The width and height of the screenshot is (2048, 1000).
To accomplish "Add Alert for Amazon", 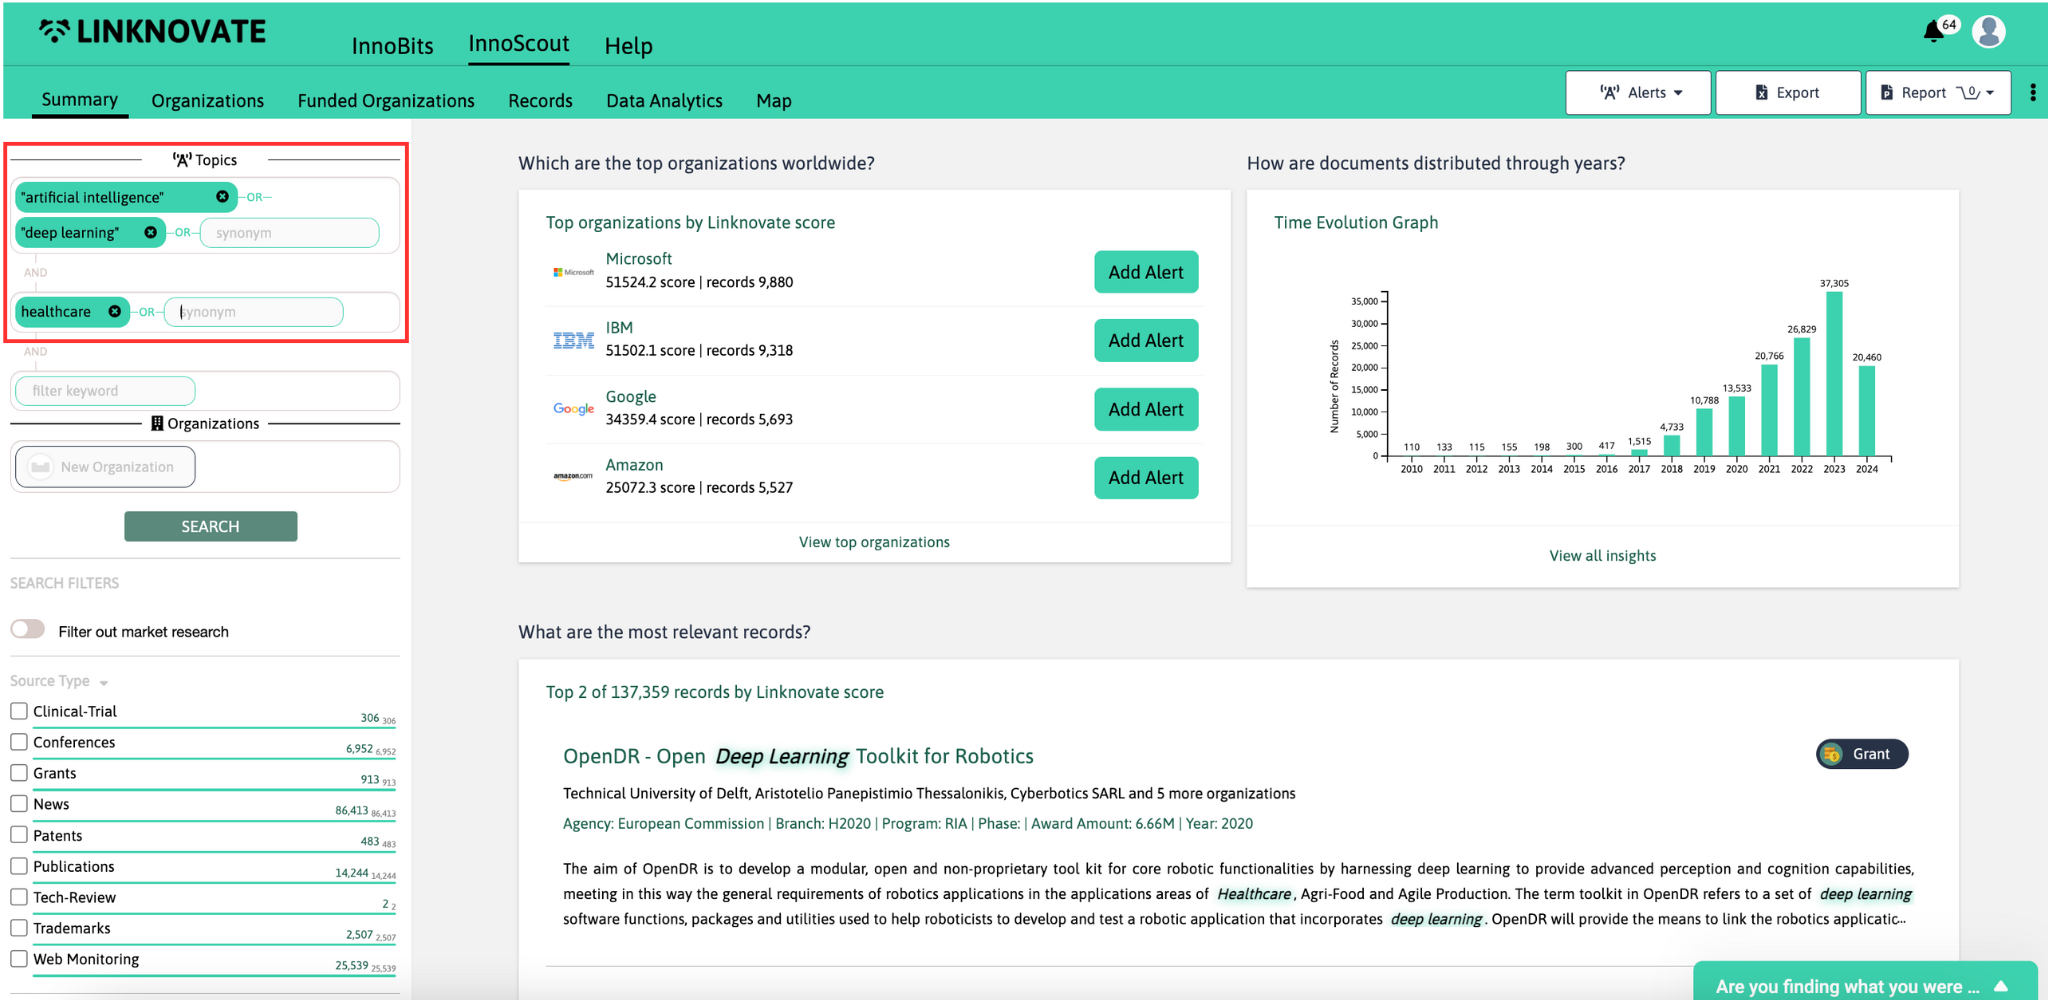I will pyautogui.click(x=1146, y=478).
